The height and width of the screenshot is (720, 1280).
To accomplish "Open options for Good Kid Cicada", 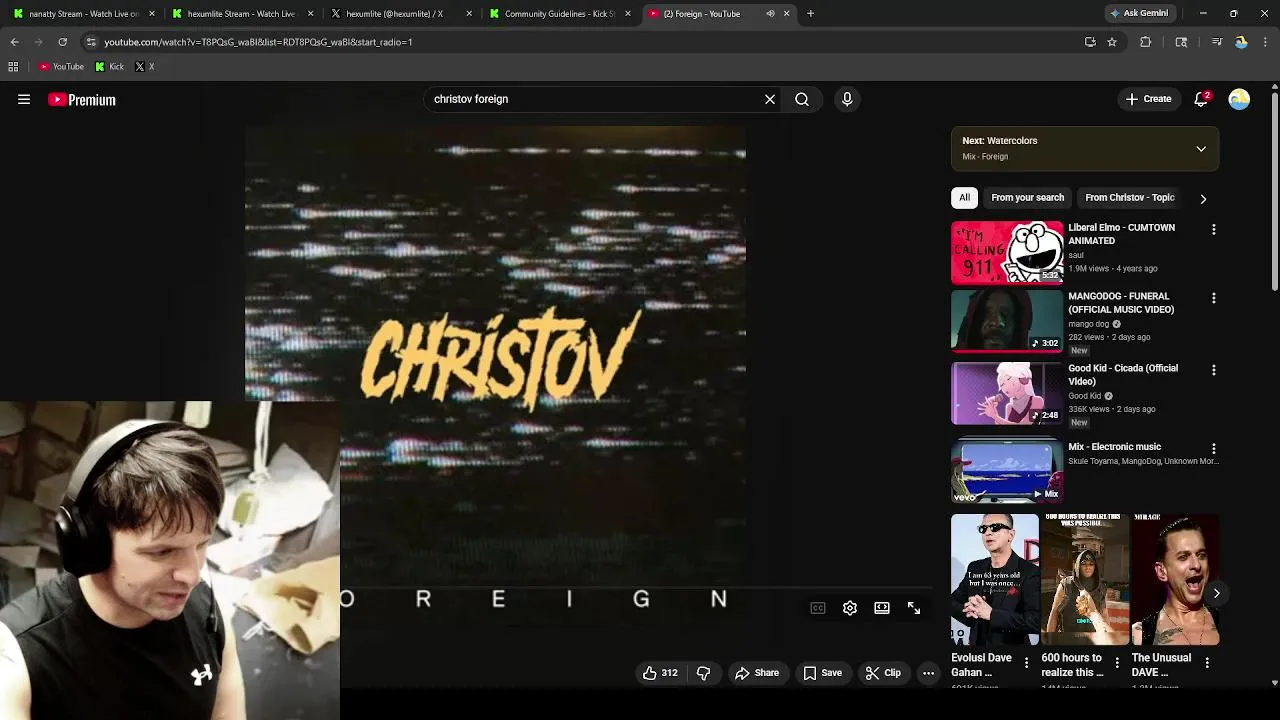I will pos(1213,370).
